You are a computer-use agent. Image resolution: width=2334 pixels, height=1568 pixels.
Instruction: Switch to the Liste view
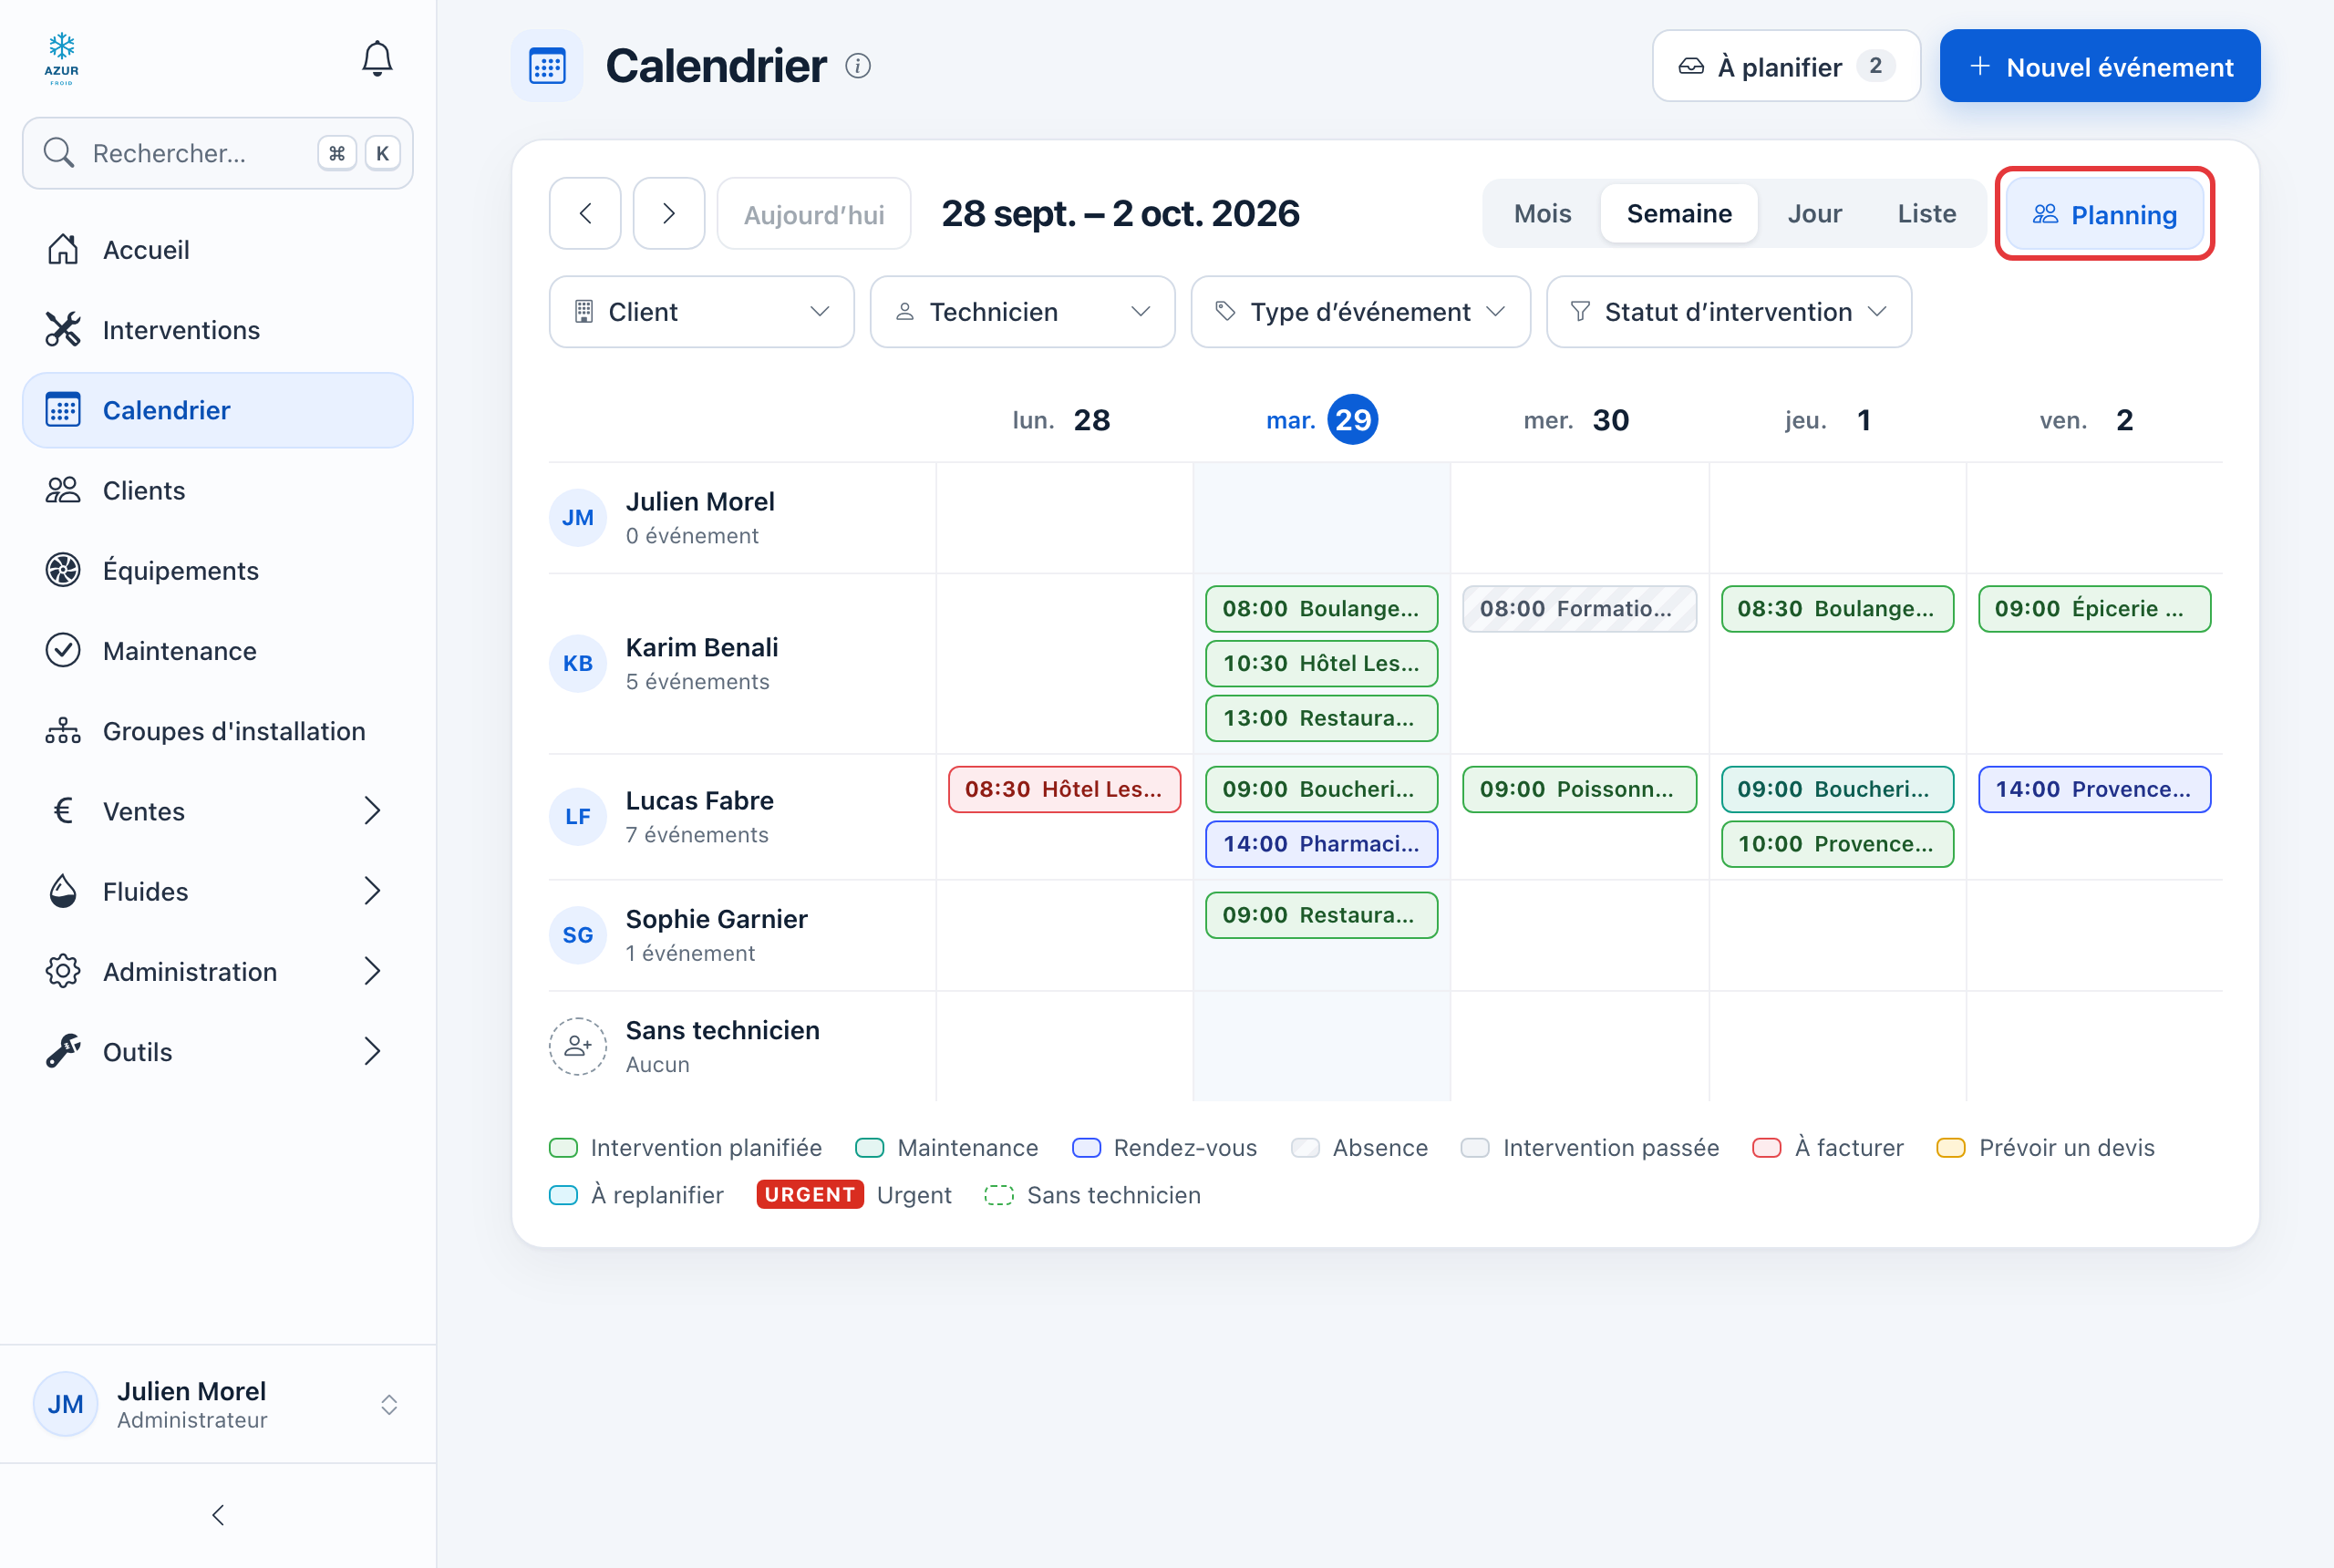(1926, 213)
